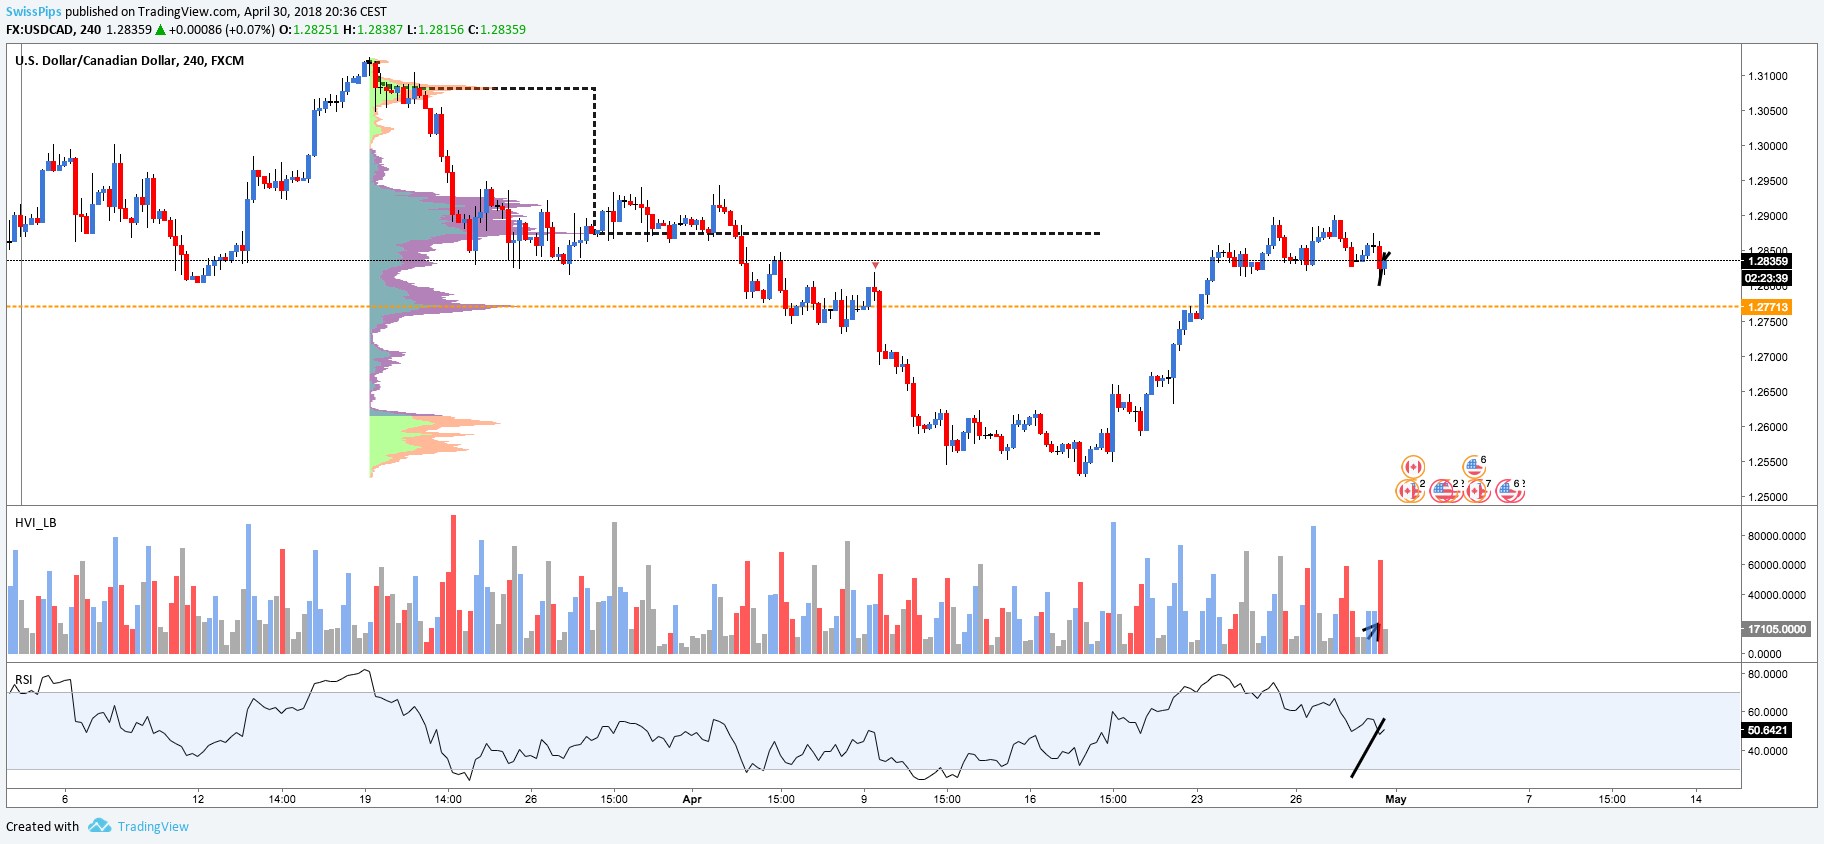Click the 80.0000 RSI axis label
The width and height of the screenshot is (1824, 844).
point(1767,674)
